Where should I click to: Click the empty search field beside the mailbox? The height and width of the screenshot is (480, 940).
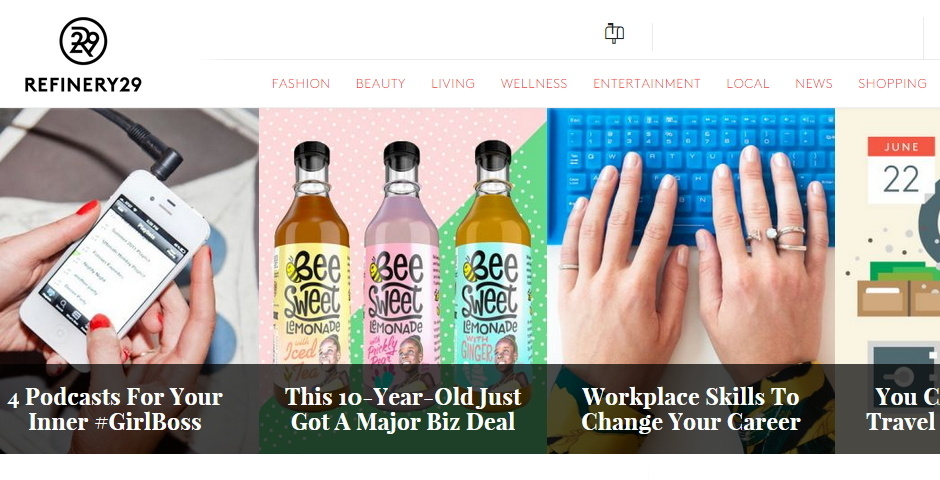coord(788,37)
